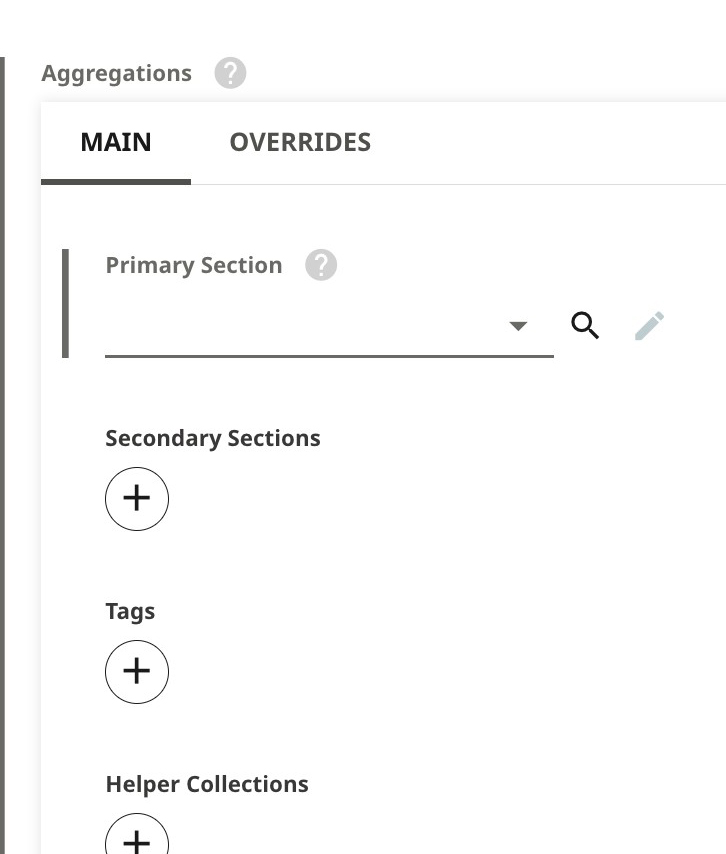This screenshot has height=854, width=726.
Task: Switch to the OVERRIDES tab
Action: [300, 142]
